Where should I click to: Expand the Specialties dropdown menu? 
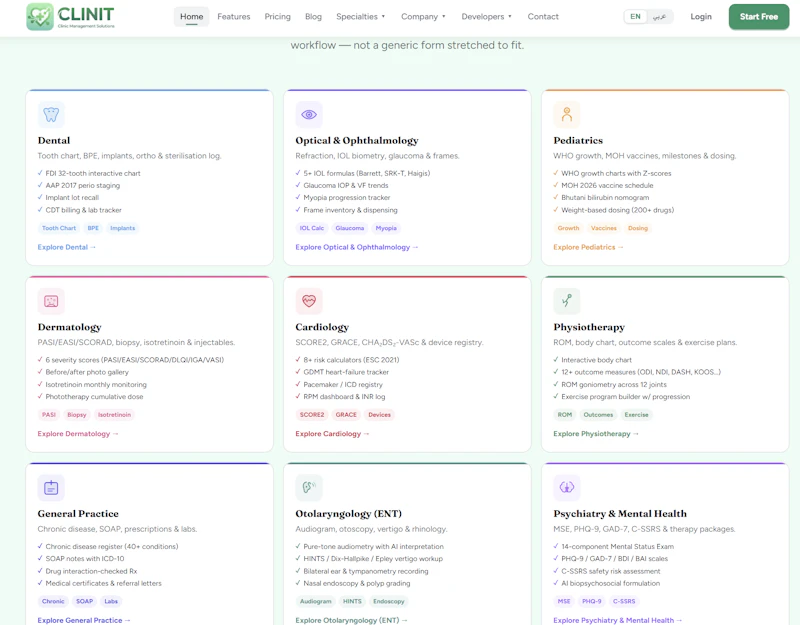[x=361, y=16]
